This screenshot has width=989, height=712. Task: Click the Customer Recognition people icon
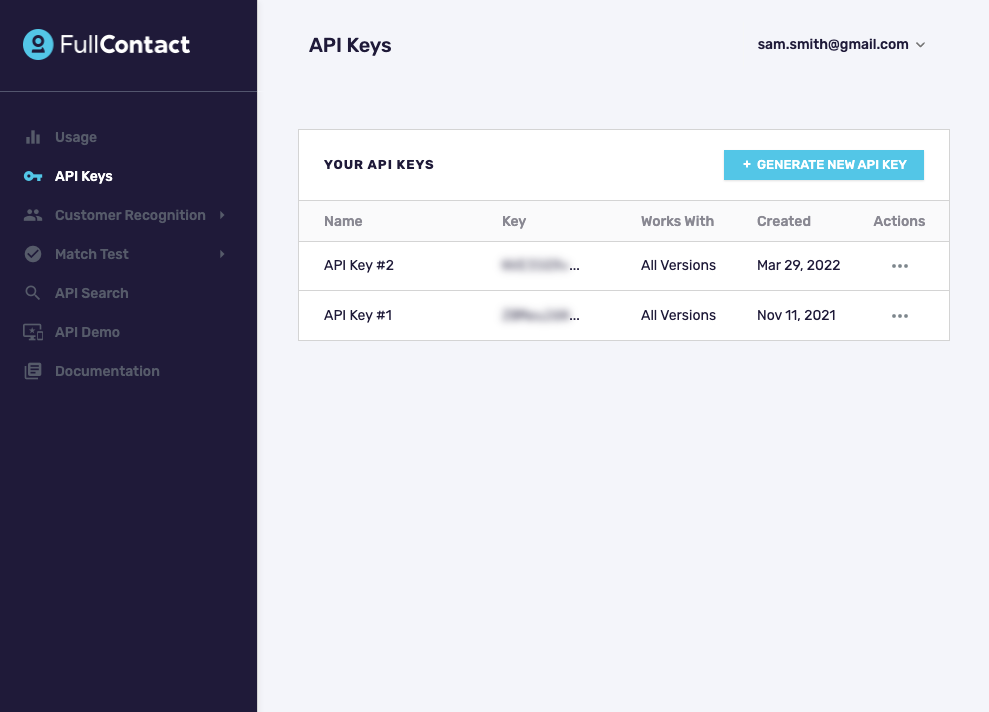click(x=33, y=215)
